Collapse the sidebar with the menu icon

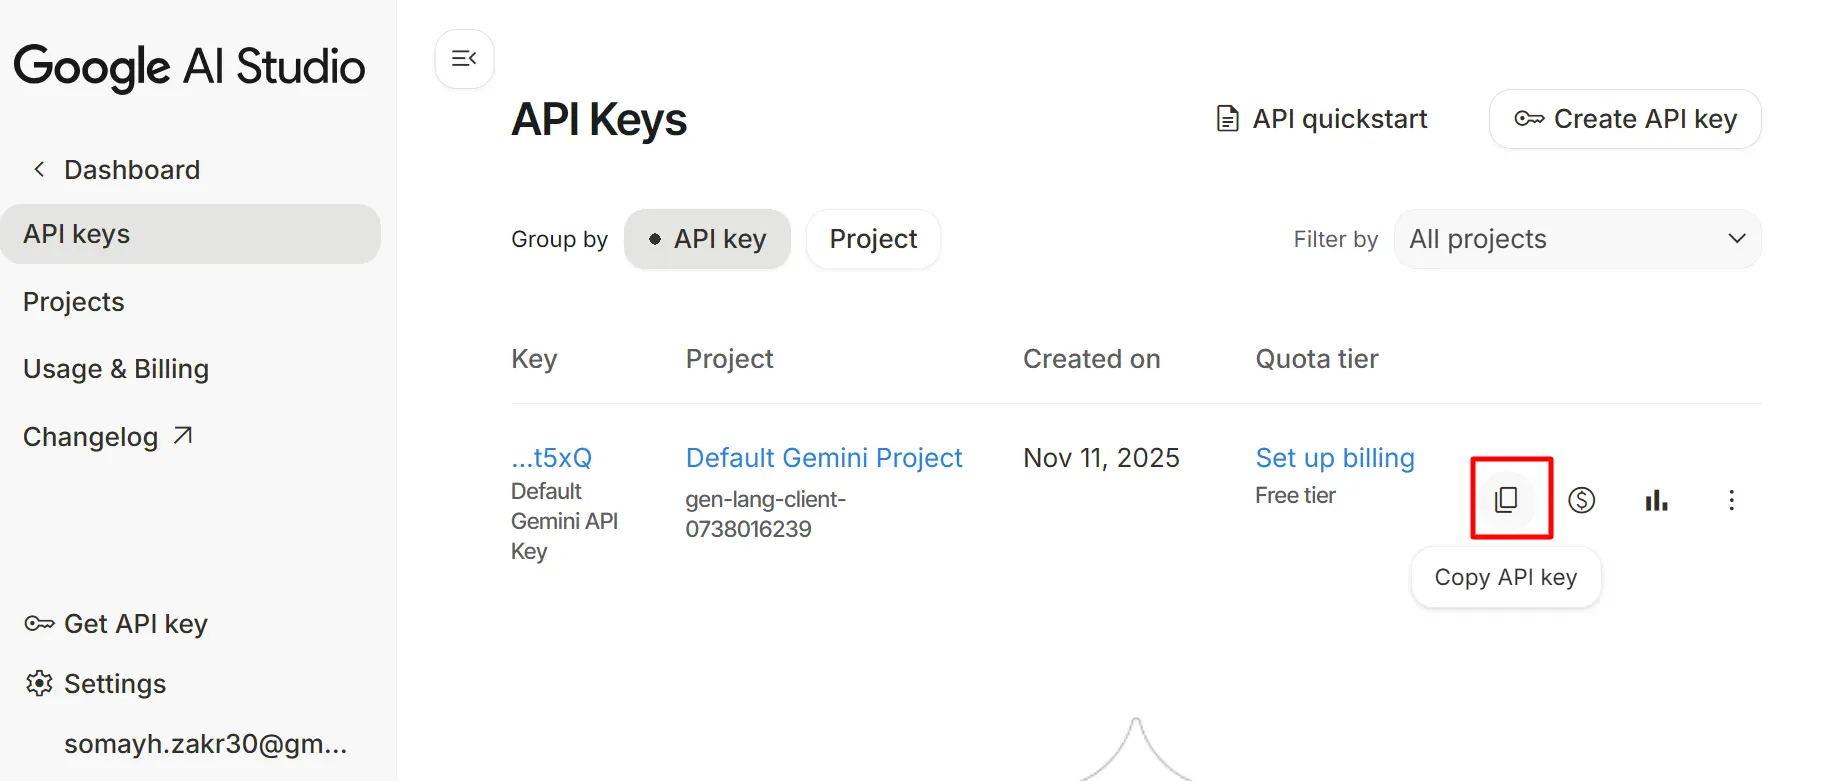pyautogui.click(x=464, y=59)
